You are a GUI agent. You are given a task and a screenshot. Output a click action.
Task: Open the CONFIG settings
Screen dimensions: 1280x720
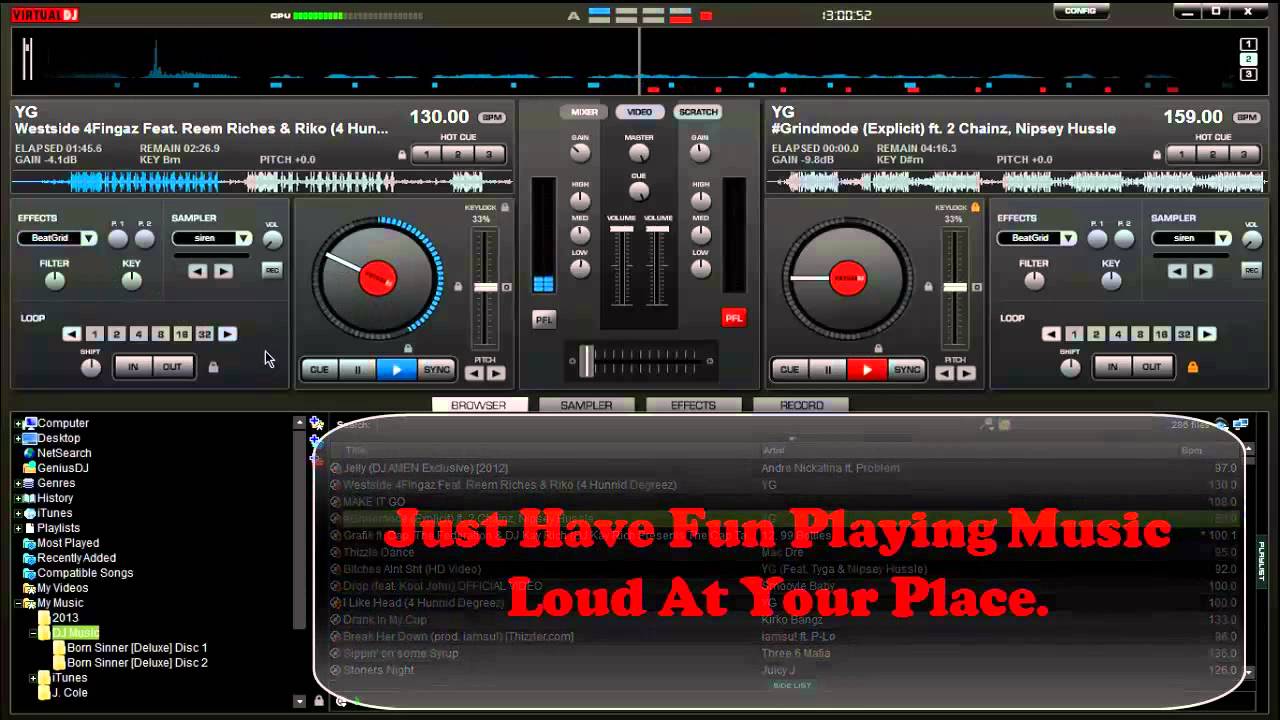coord(1080,11)
